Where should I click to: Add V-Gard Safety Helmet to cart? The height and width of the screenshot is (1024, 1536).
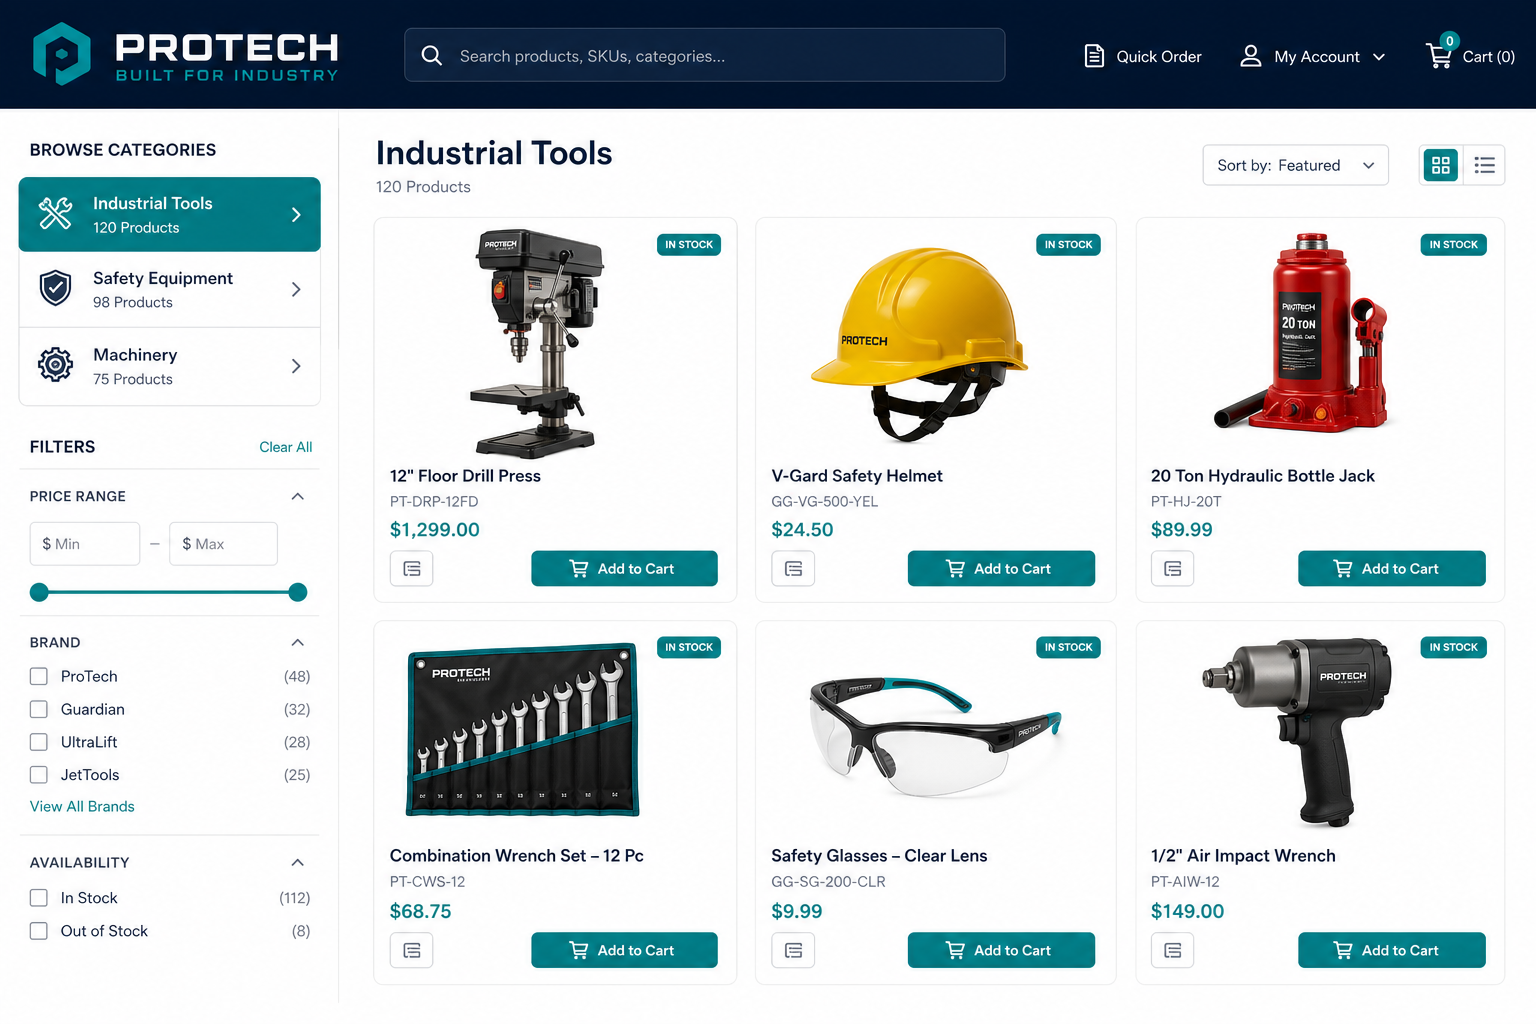point(1001,569)
